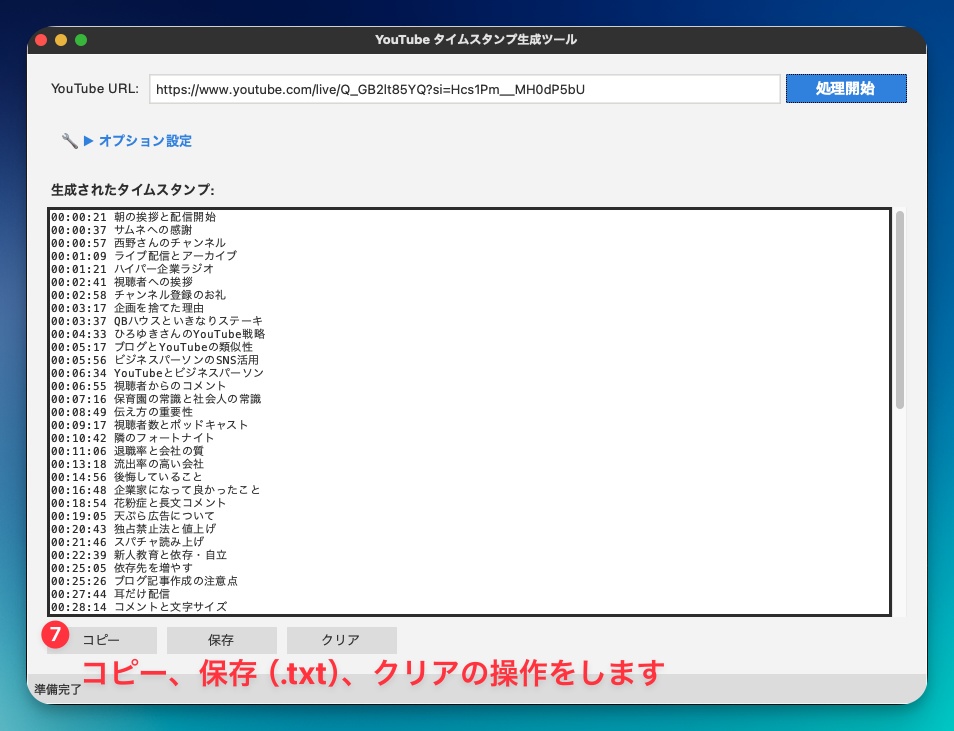Click the red step 7 badge
The image size is (954, 731).
(x=57, y=634)
